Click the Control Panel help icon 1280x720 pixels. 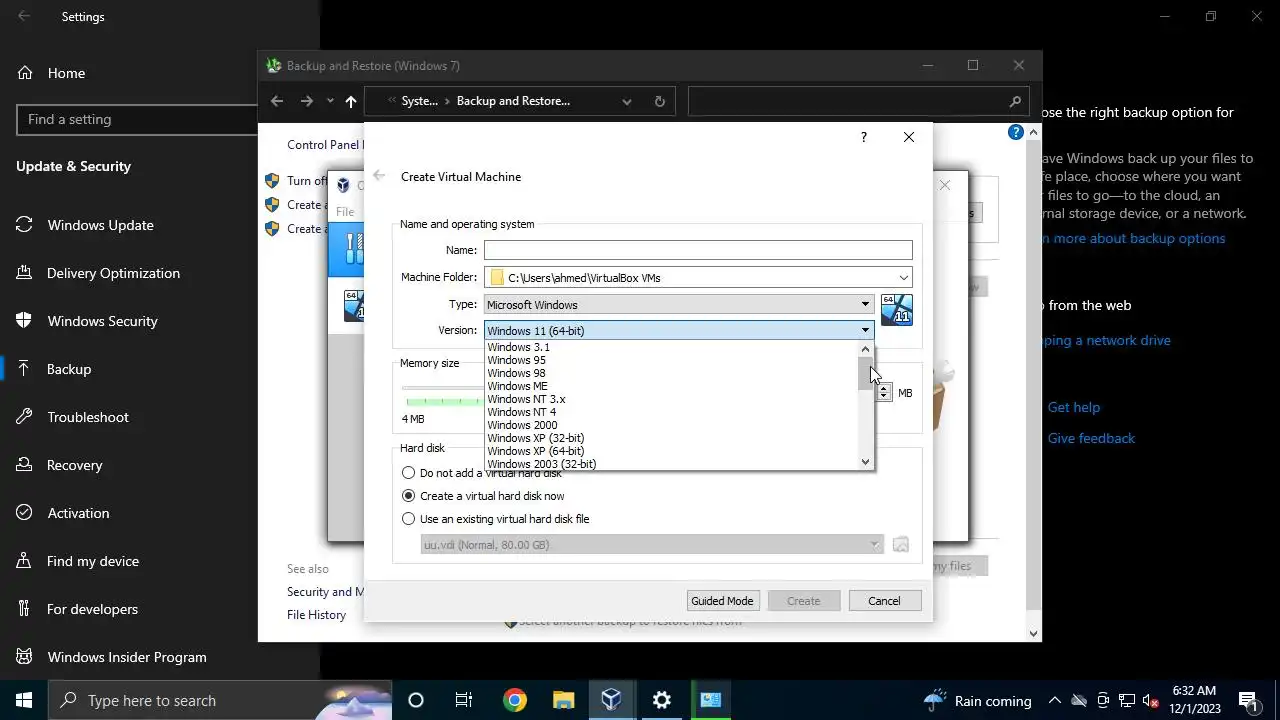coord(1016,132)
